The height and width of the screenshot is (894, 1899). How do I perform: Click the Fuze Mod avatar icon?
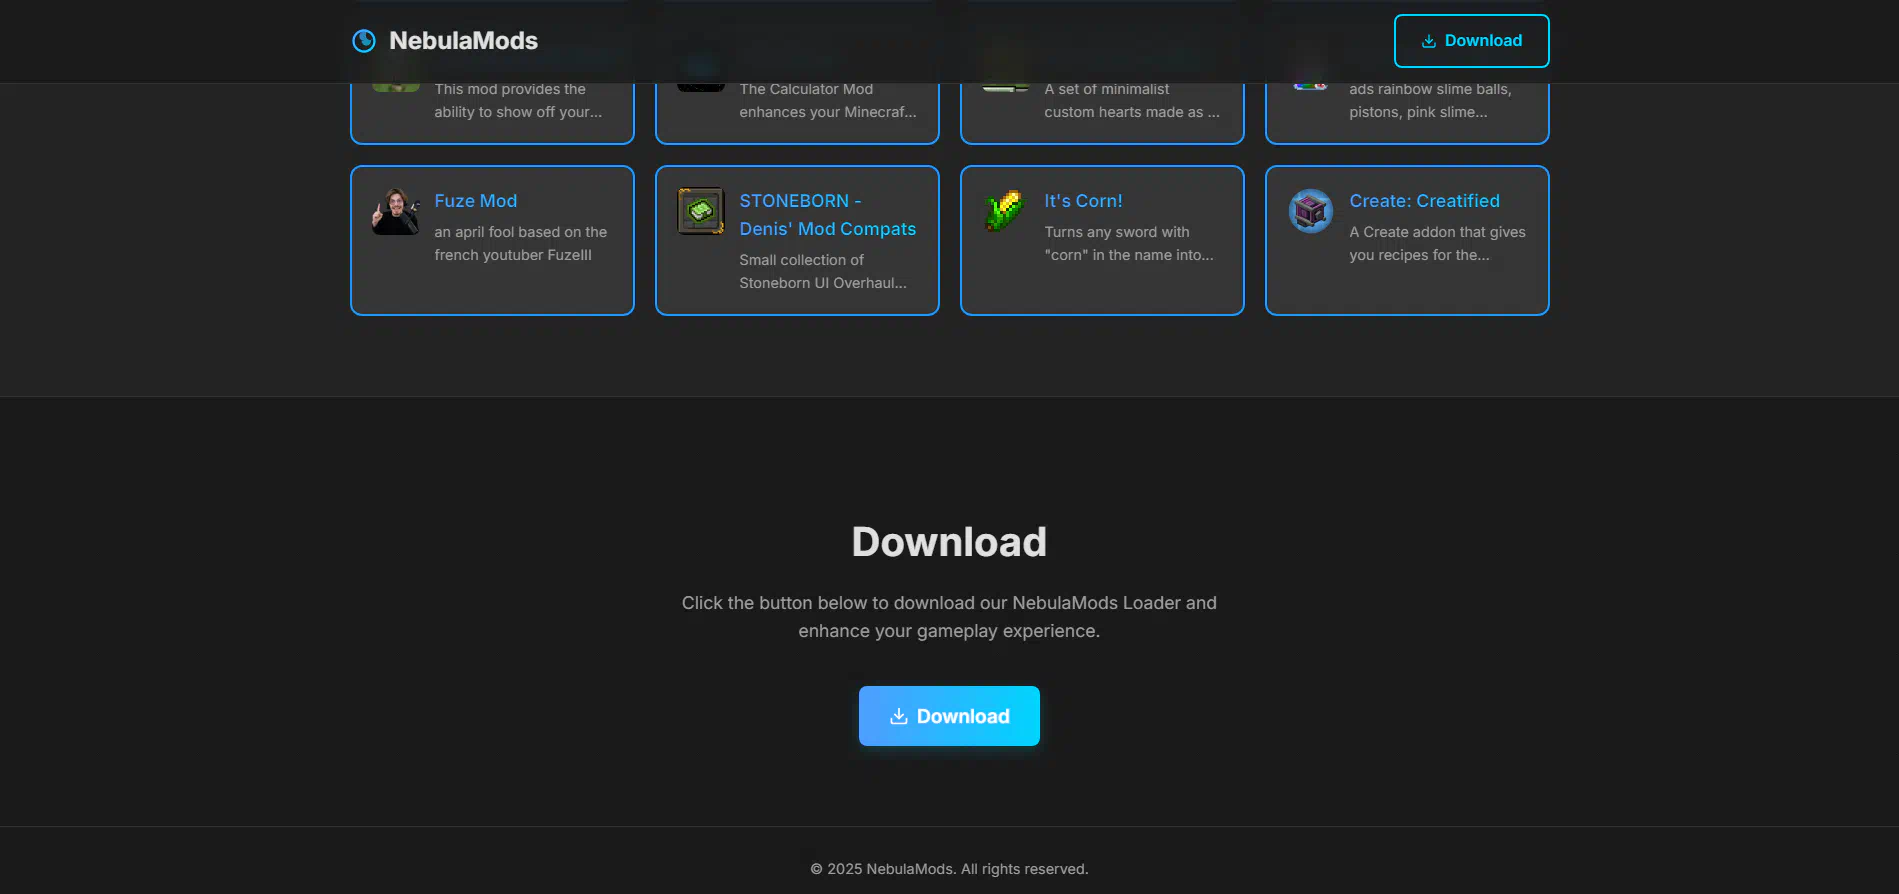point(396,212)
